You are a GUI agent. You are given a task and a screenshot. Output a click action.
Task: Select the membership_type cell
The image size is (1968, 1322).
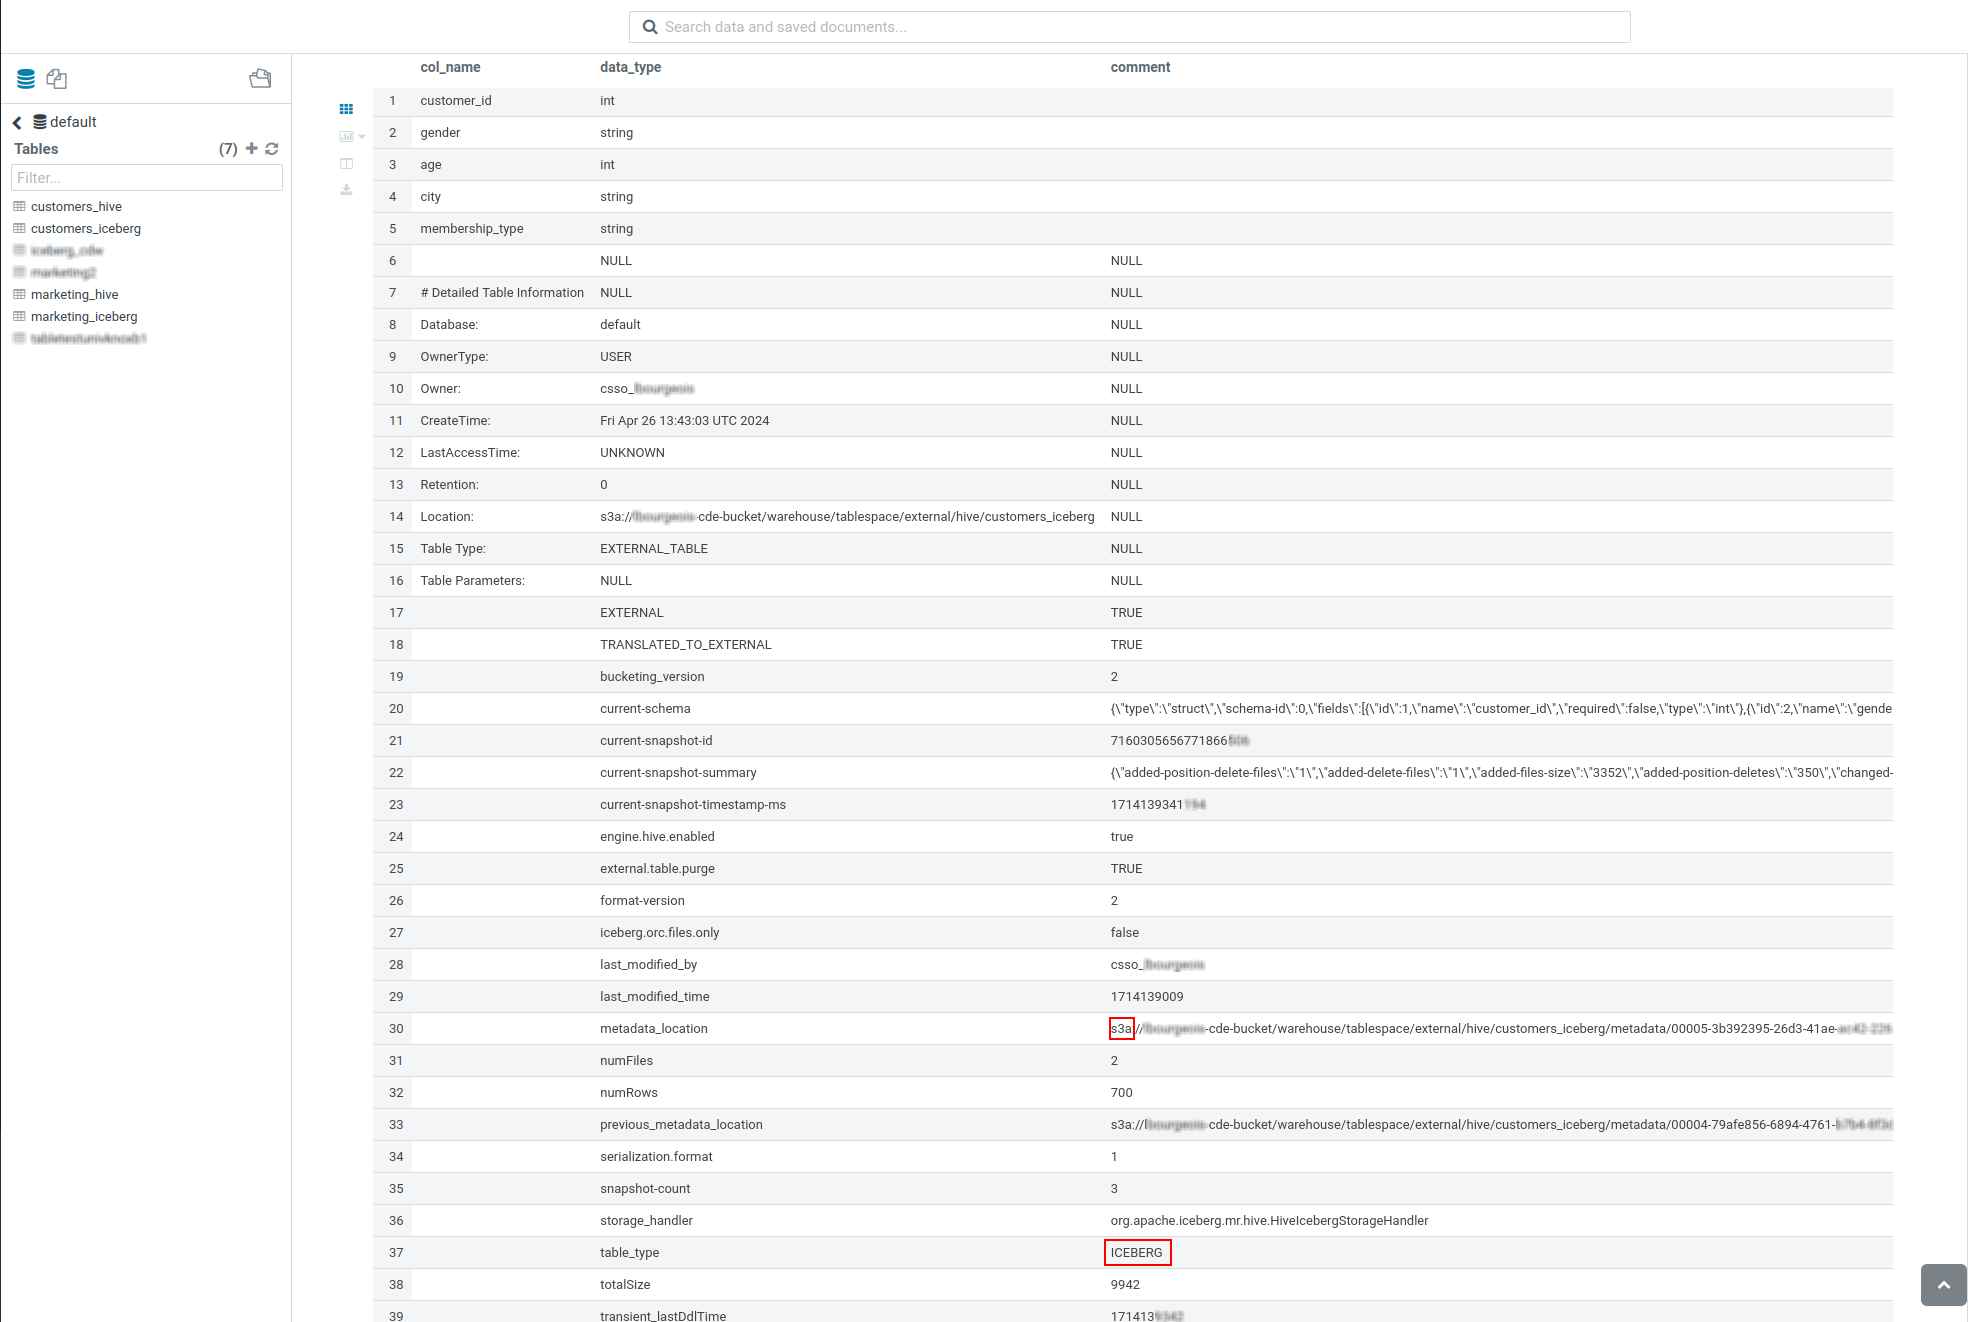click(x=472, y=229)
